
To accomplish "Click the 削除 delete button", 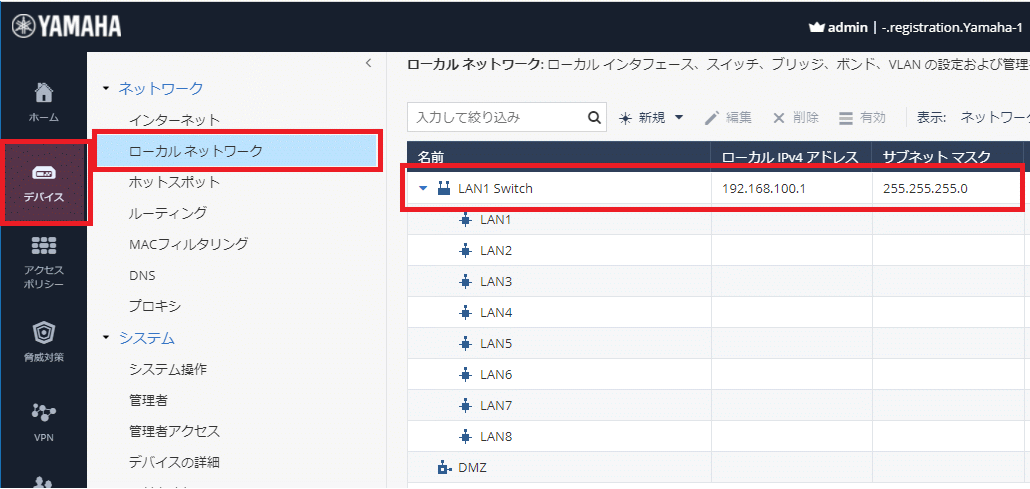I will [795, 117].
